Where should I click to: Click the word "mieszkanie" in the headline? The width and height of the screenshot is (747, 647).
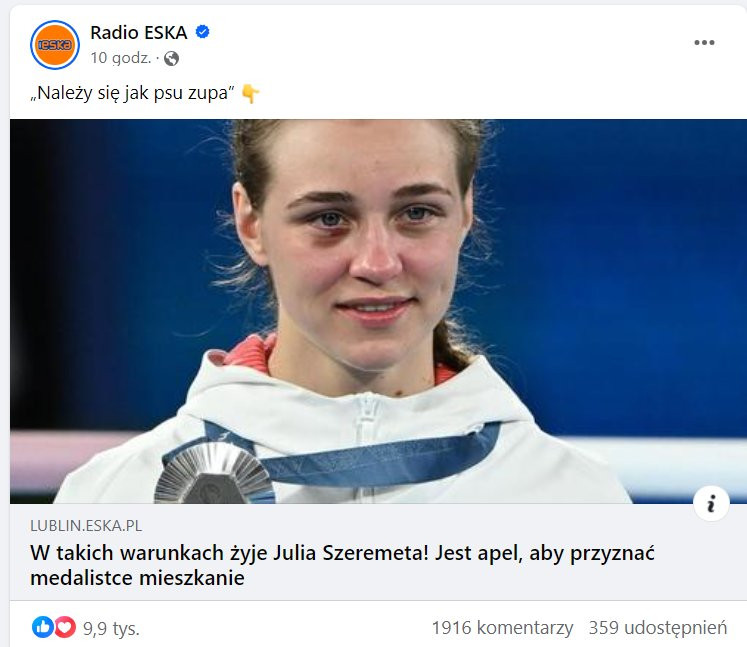192,578
